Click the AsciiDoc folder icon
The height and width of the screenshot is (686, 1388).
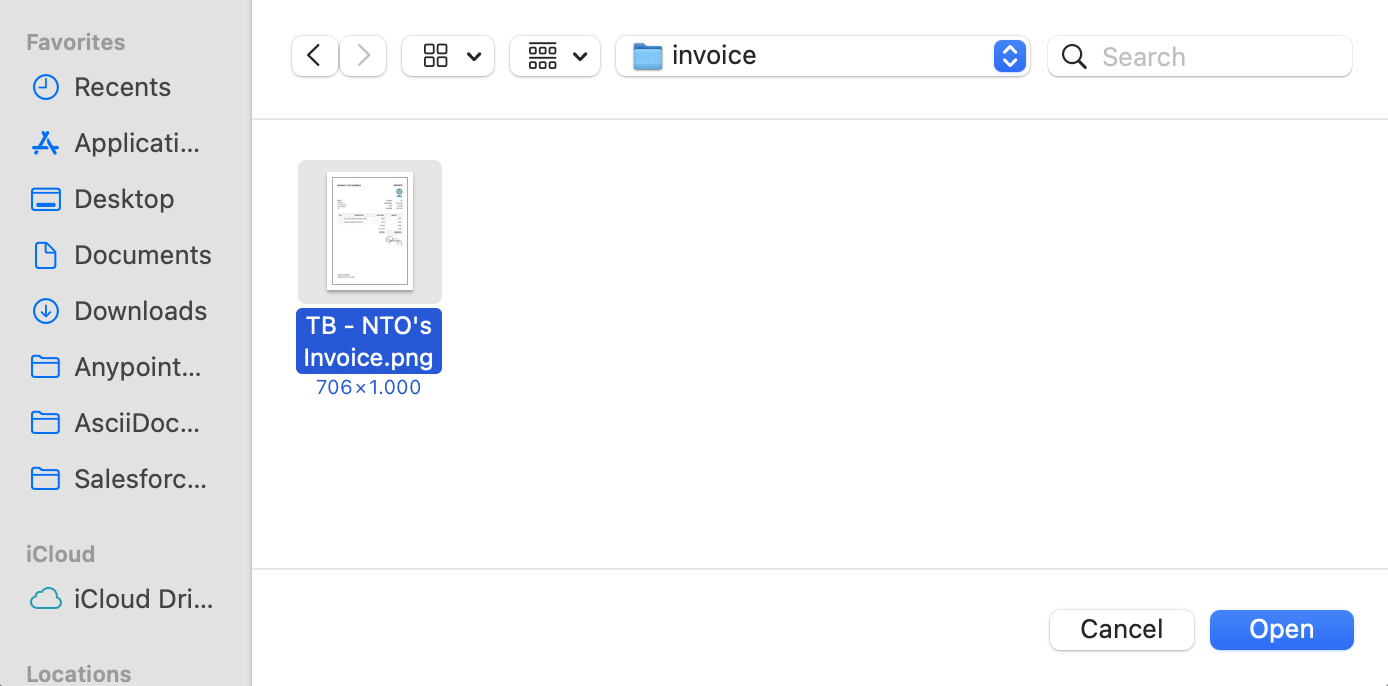(x=45, y=423)
